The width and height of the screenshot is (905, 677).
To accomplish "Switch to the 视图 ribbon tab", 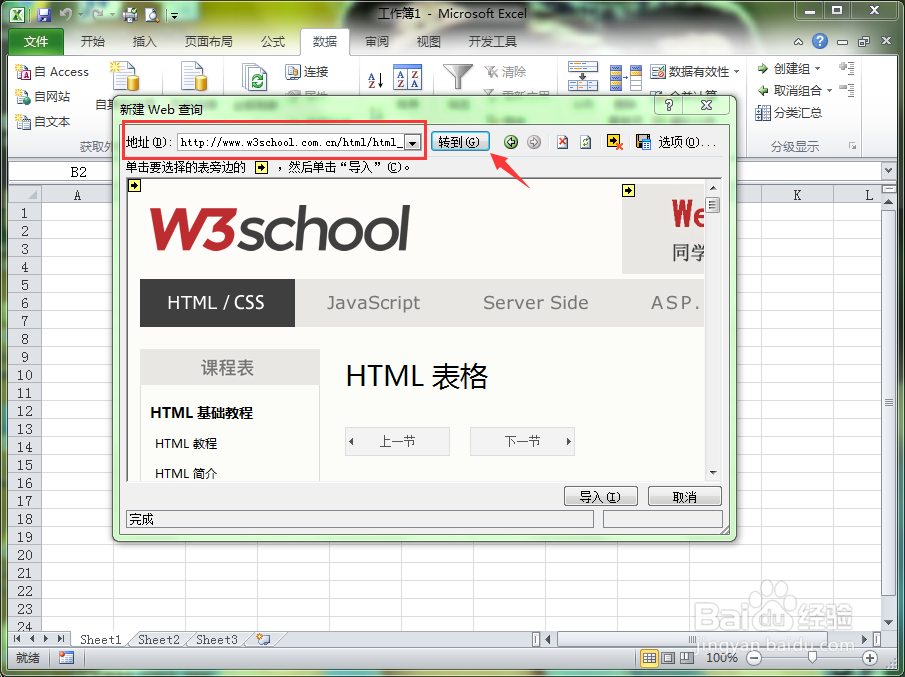I will [x=428, y=42].
